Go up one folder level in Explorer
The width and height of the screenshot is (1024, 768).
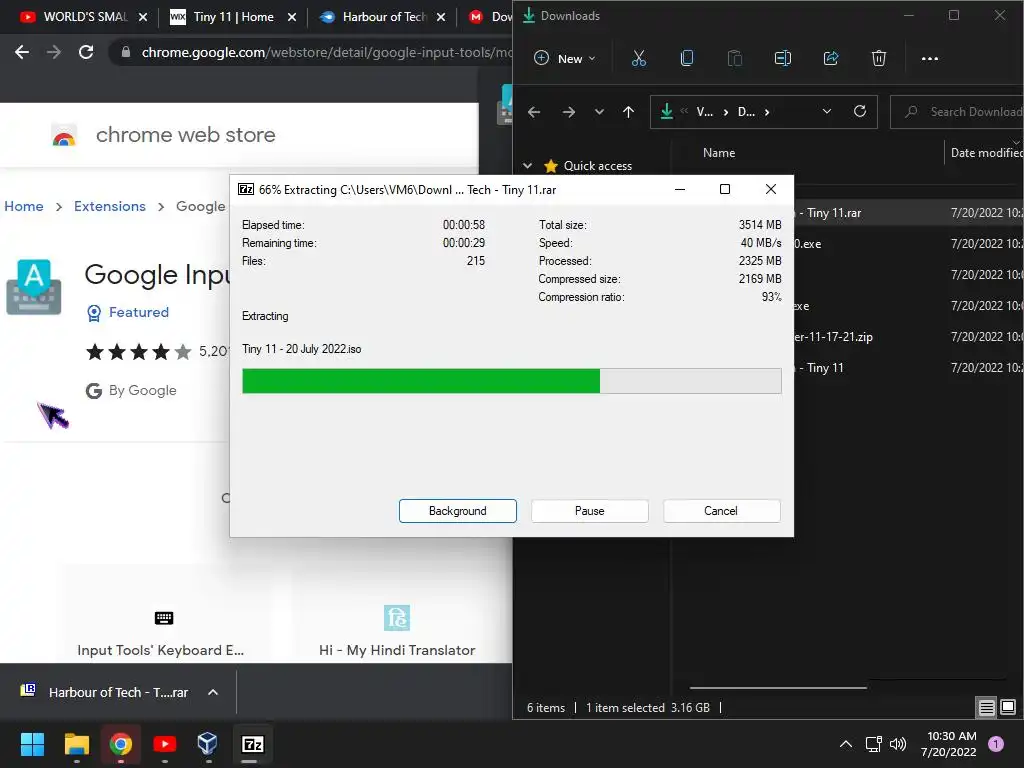[x=628, y=112]
